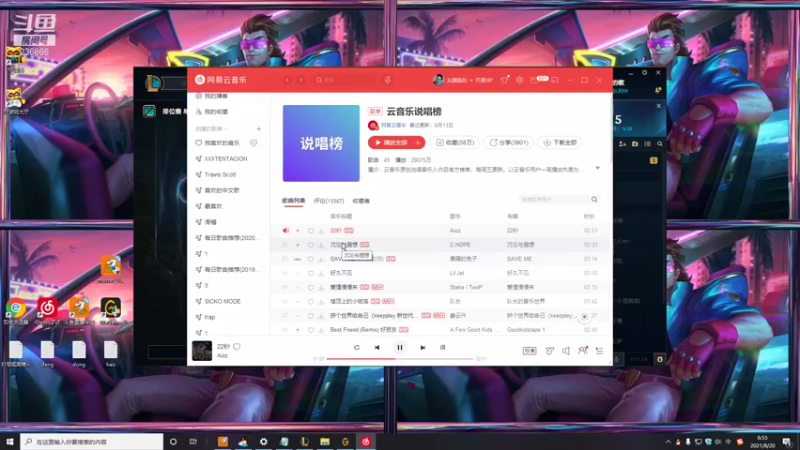Open the MV badge of 爱情慢慢来
This screenshot has height=450, width=800.
point(378,287)
